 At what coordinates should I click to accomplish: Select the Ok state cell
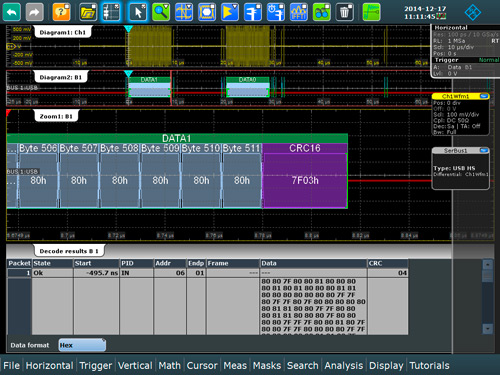[x=52, y=273]
